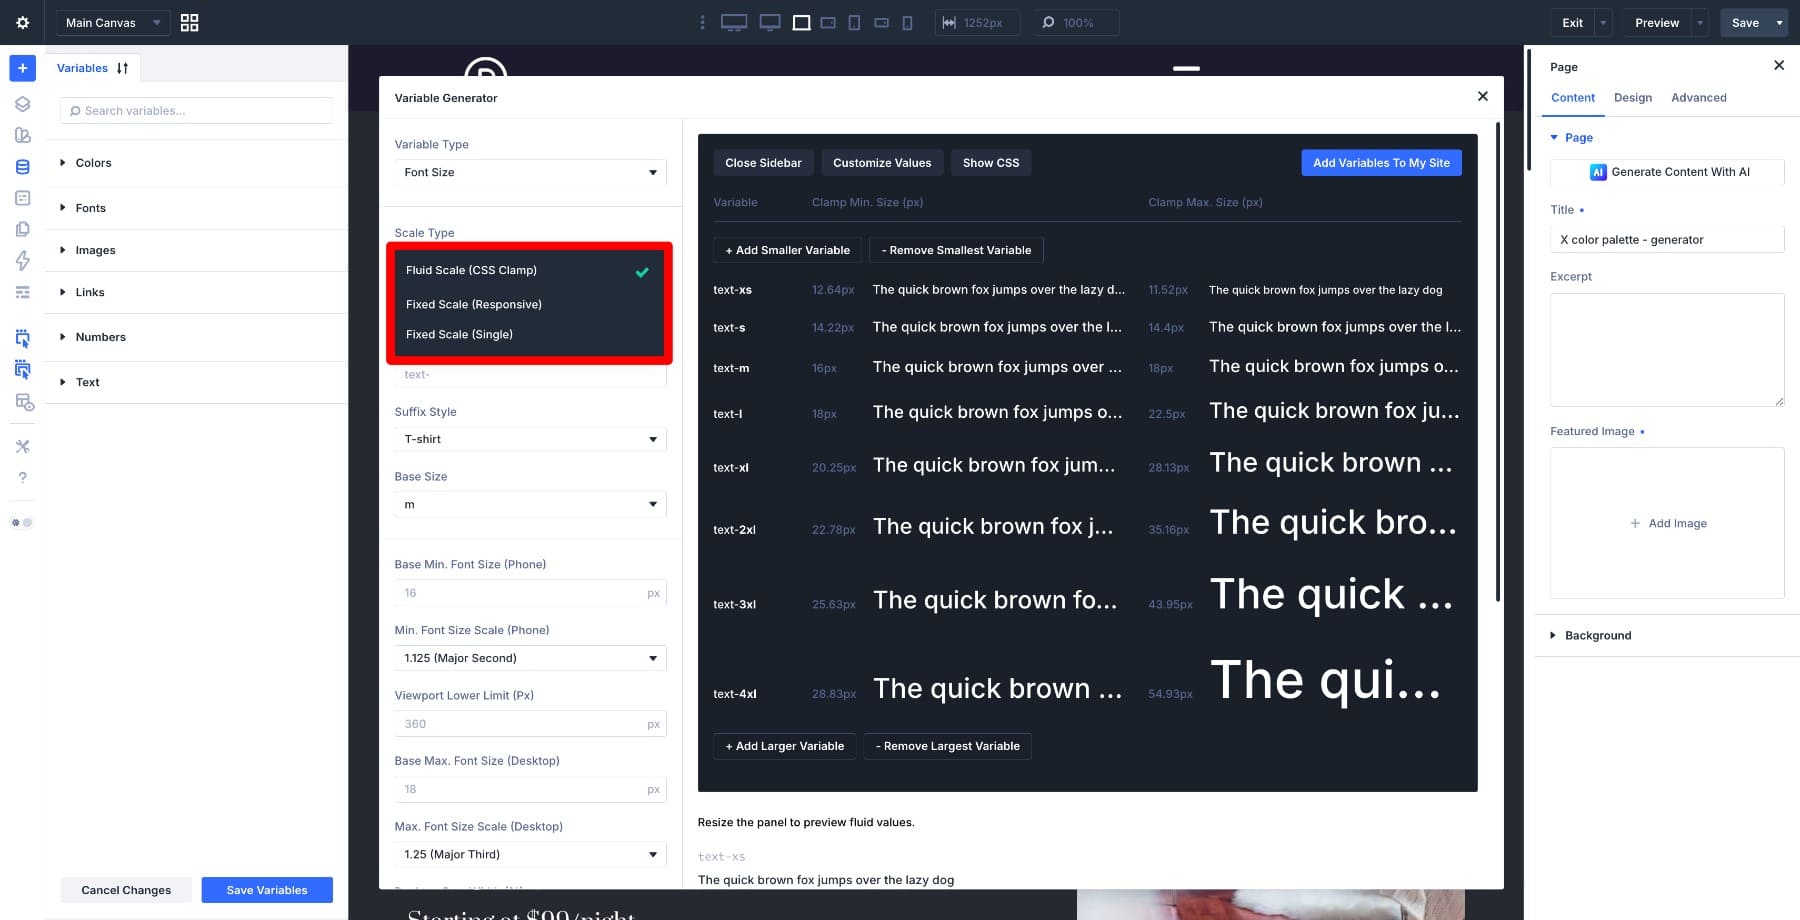This screenshot has width=1800, height=920.
Task: Click the sort arrows beside Variables tab
Action: click(122, 68)
